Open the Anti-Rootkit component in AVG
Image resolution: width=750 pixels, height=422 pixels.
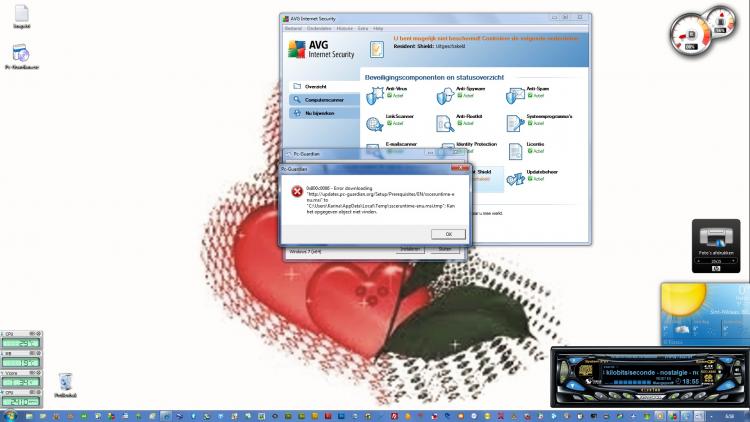pos(459,123)
